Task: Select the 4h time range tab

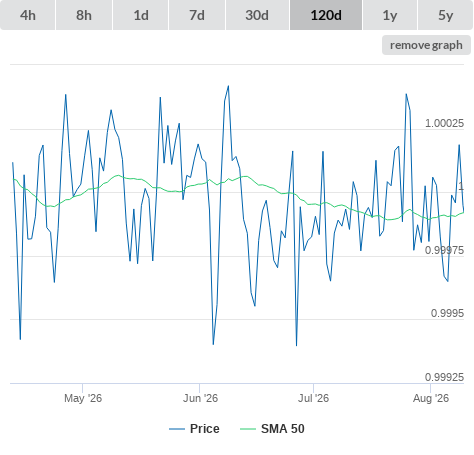Action: (x=28, y=15)
